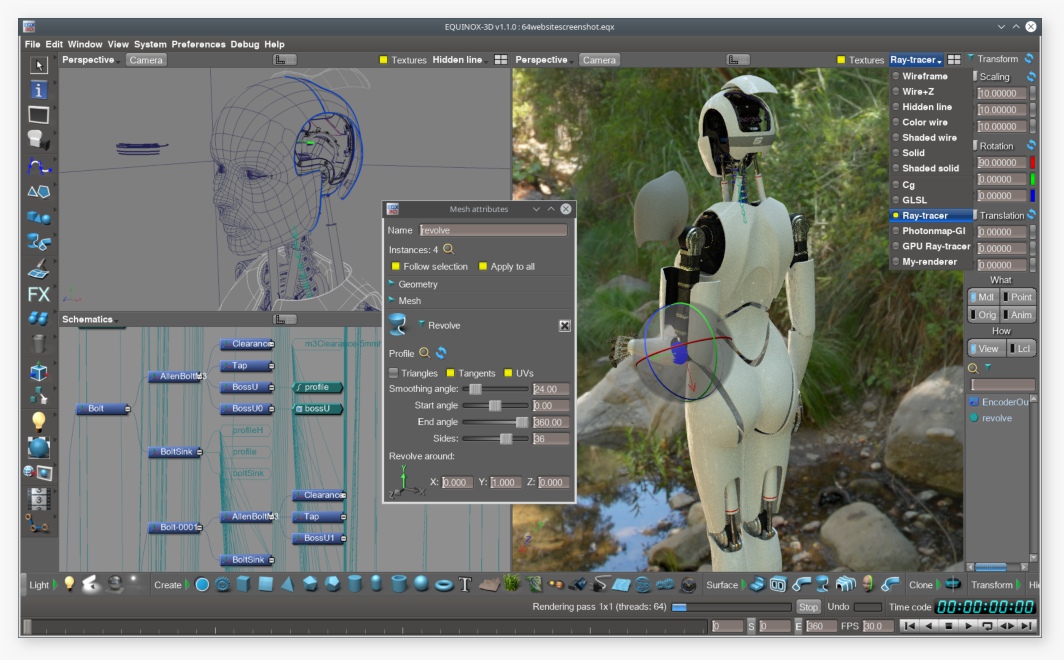Click the End angle slider
The image size is (1064, 660).
click(x=523, y=422)
